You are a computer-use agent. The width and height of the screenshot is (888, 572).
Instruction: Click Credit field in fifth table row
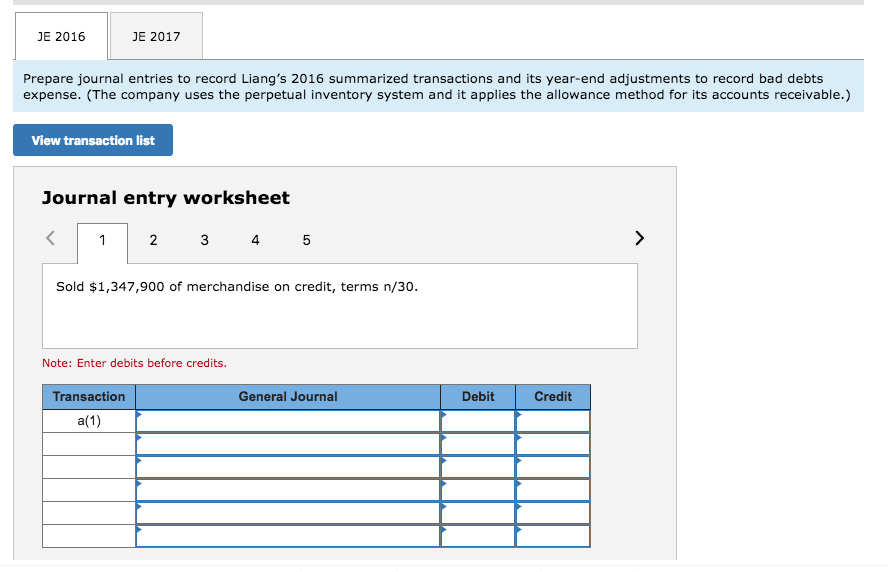point(553,513)
